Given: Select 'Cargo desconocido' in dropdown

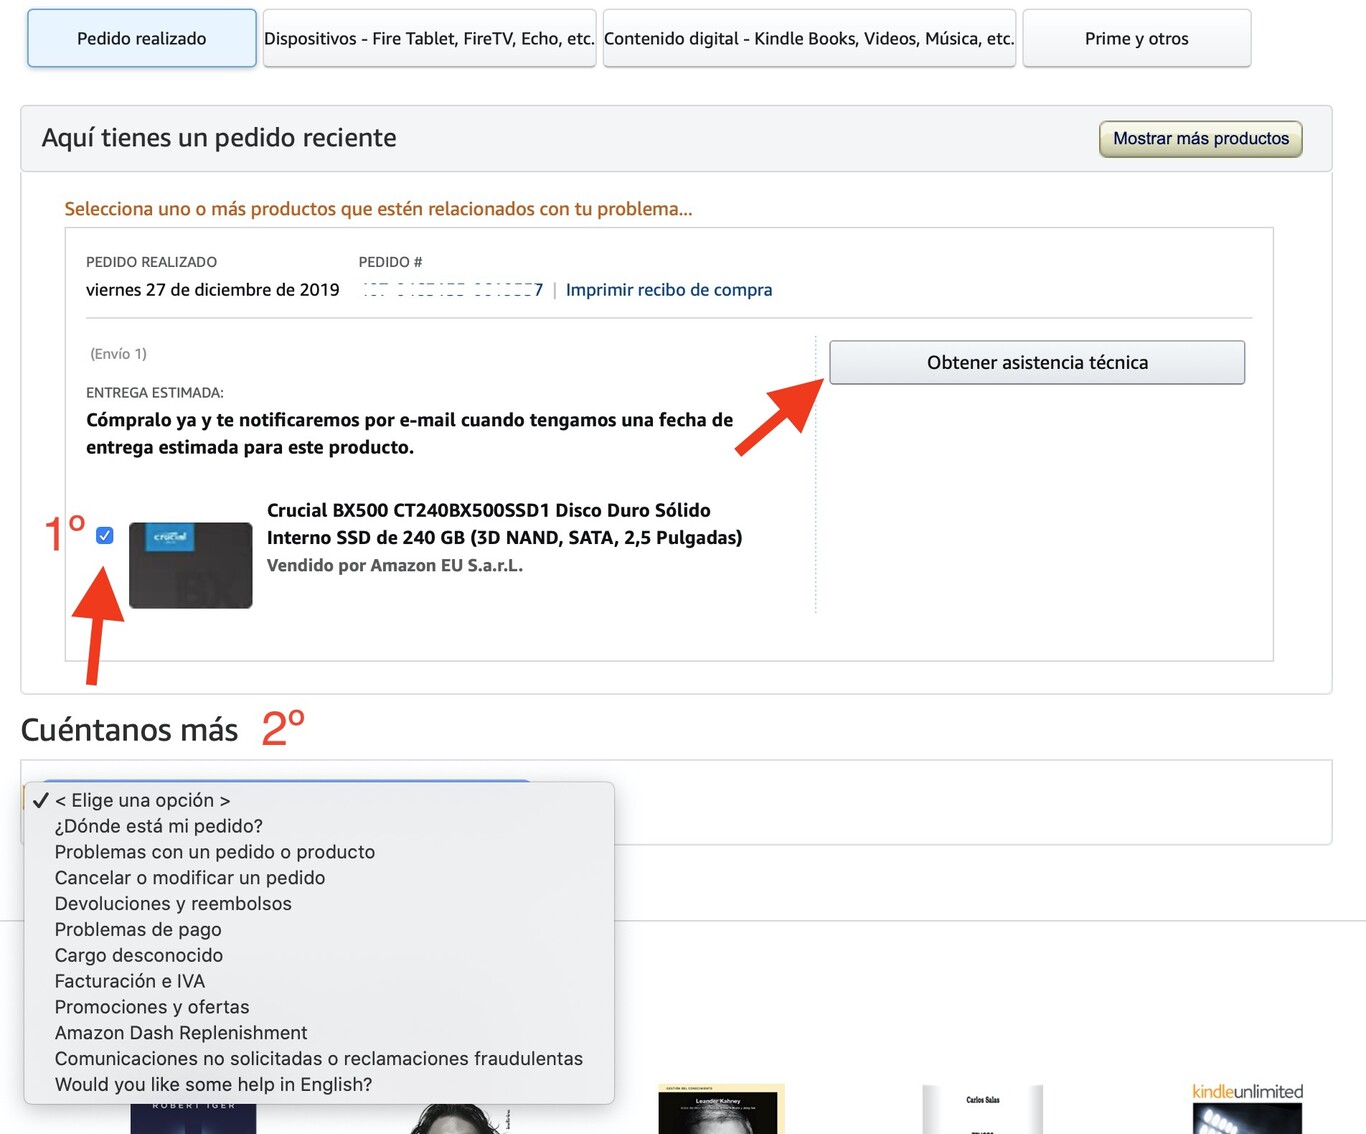Looking at the screenshot, I should pos(138,956).
